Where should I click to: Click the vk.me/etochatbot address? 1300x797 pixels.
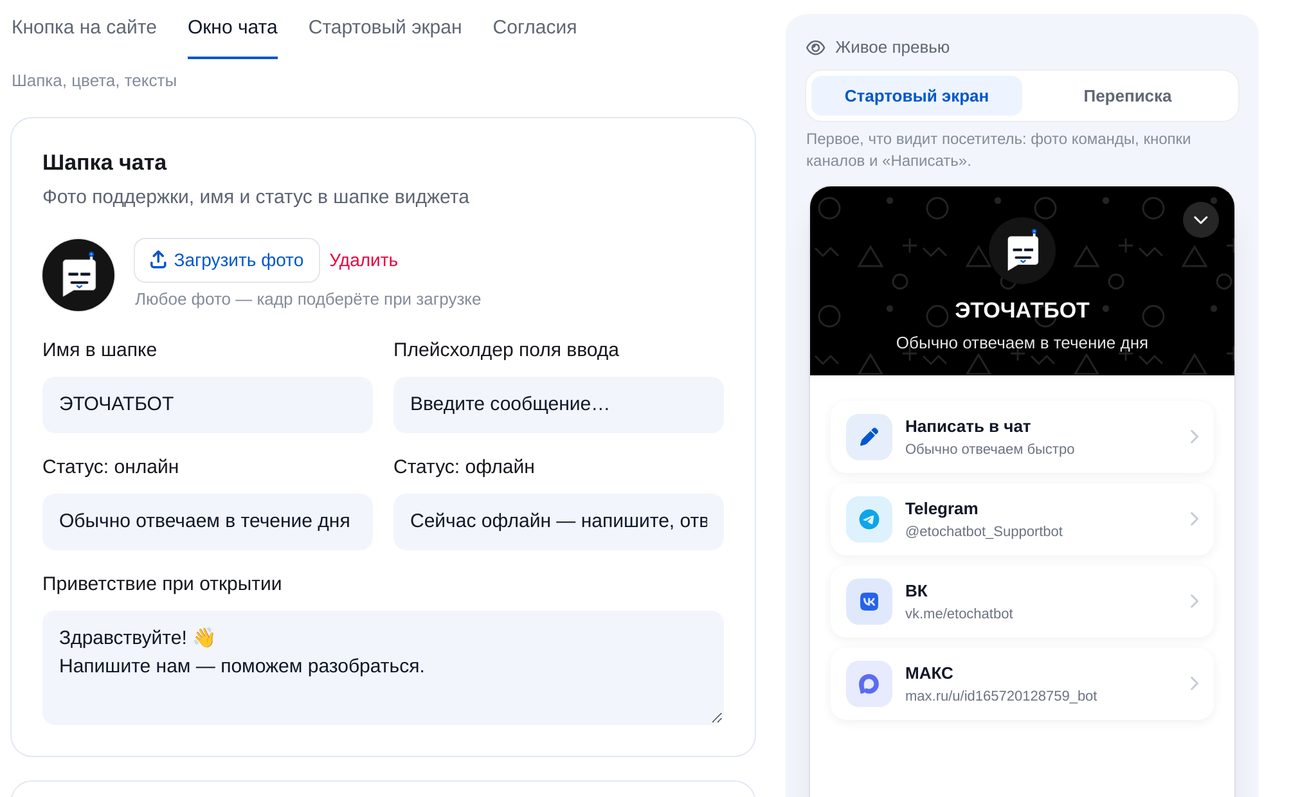click(959, 614)
